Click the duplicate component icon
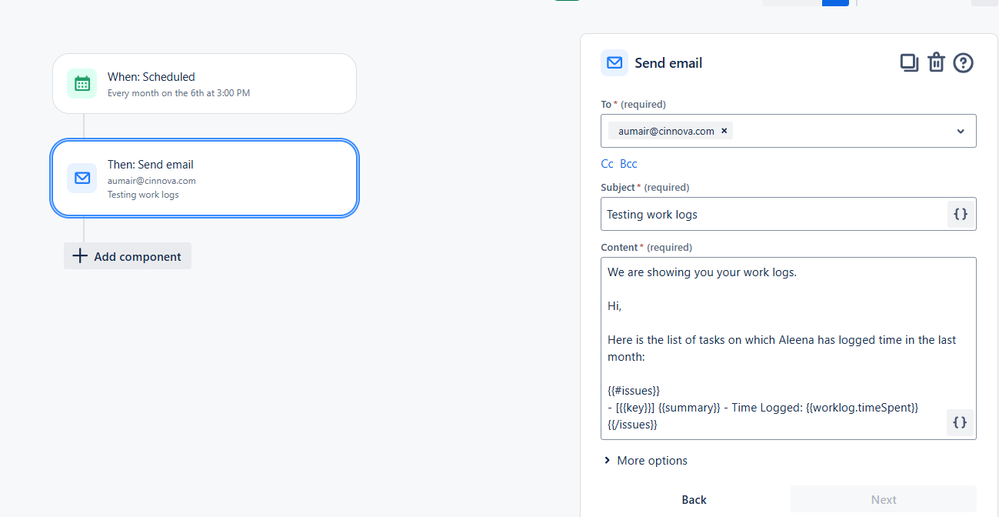 (909, 63)
